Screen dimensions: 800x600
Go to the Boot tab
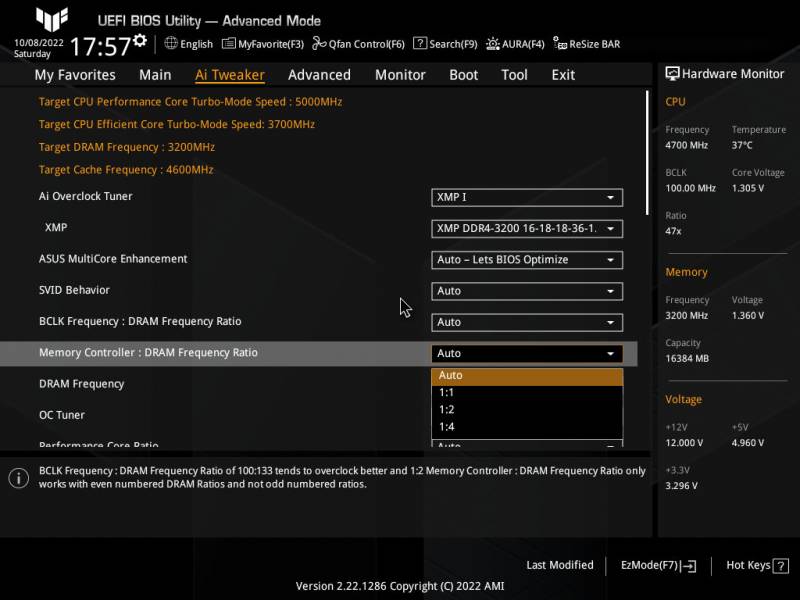coord(463,75)
